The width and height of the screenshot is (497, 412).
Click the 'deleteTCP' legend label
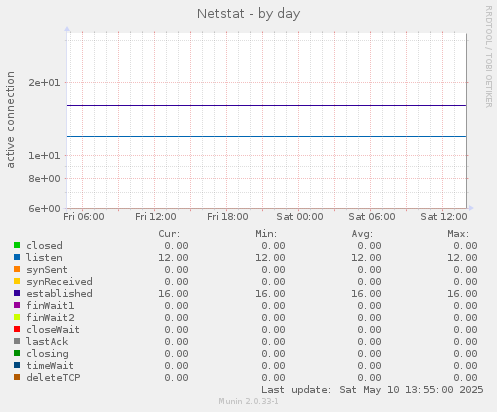(x=53, y=378)
